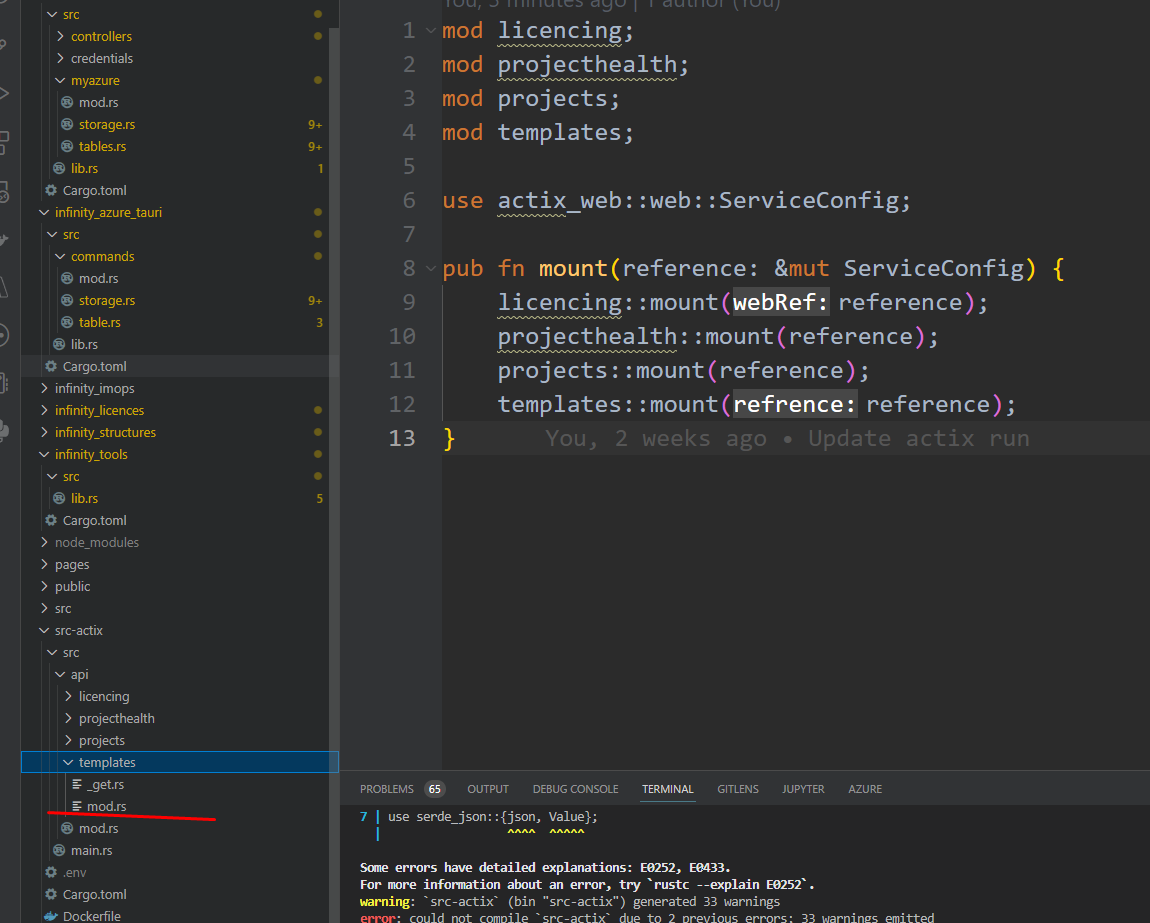Click the gear icon beside .env

51,872
